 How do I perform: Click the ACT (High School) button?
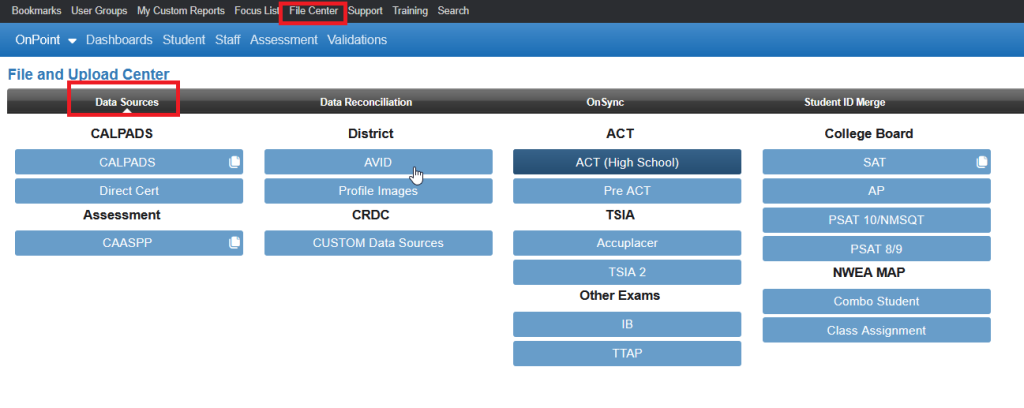click(x=627, y=162)
